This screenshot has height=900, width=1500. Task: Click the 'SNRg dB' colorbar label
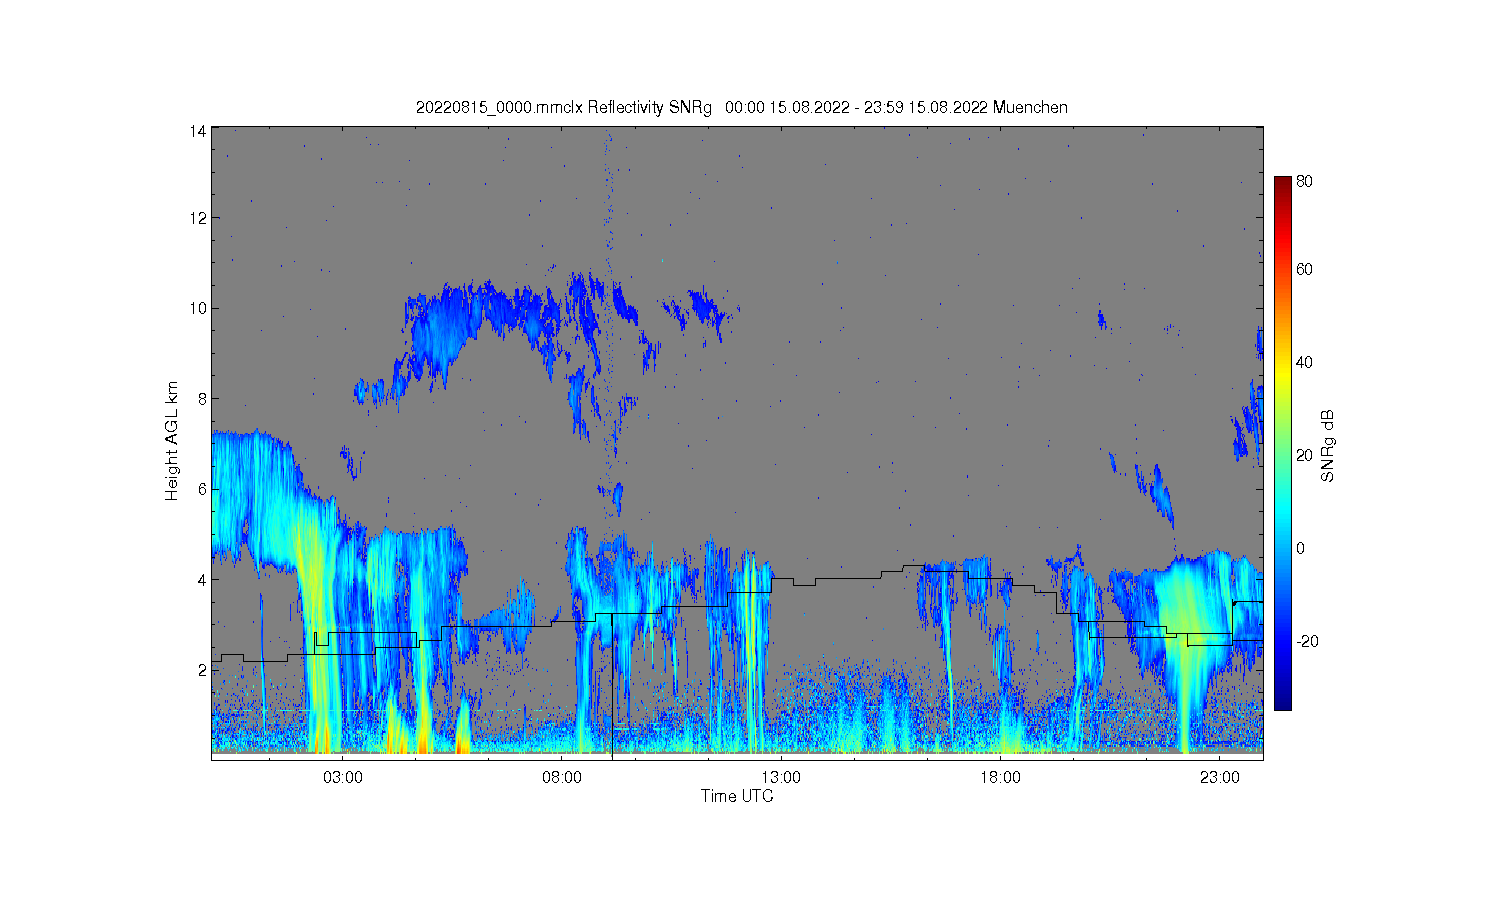tap(1328, 446)
